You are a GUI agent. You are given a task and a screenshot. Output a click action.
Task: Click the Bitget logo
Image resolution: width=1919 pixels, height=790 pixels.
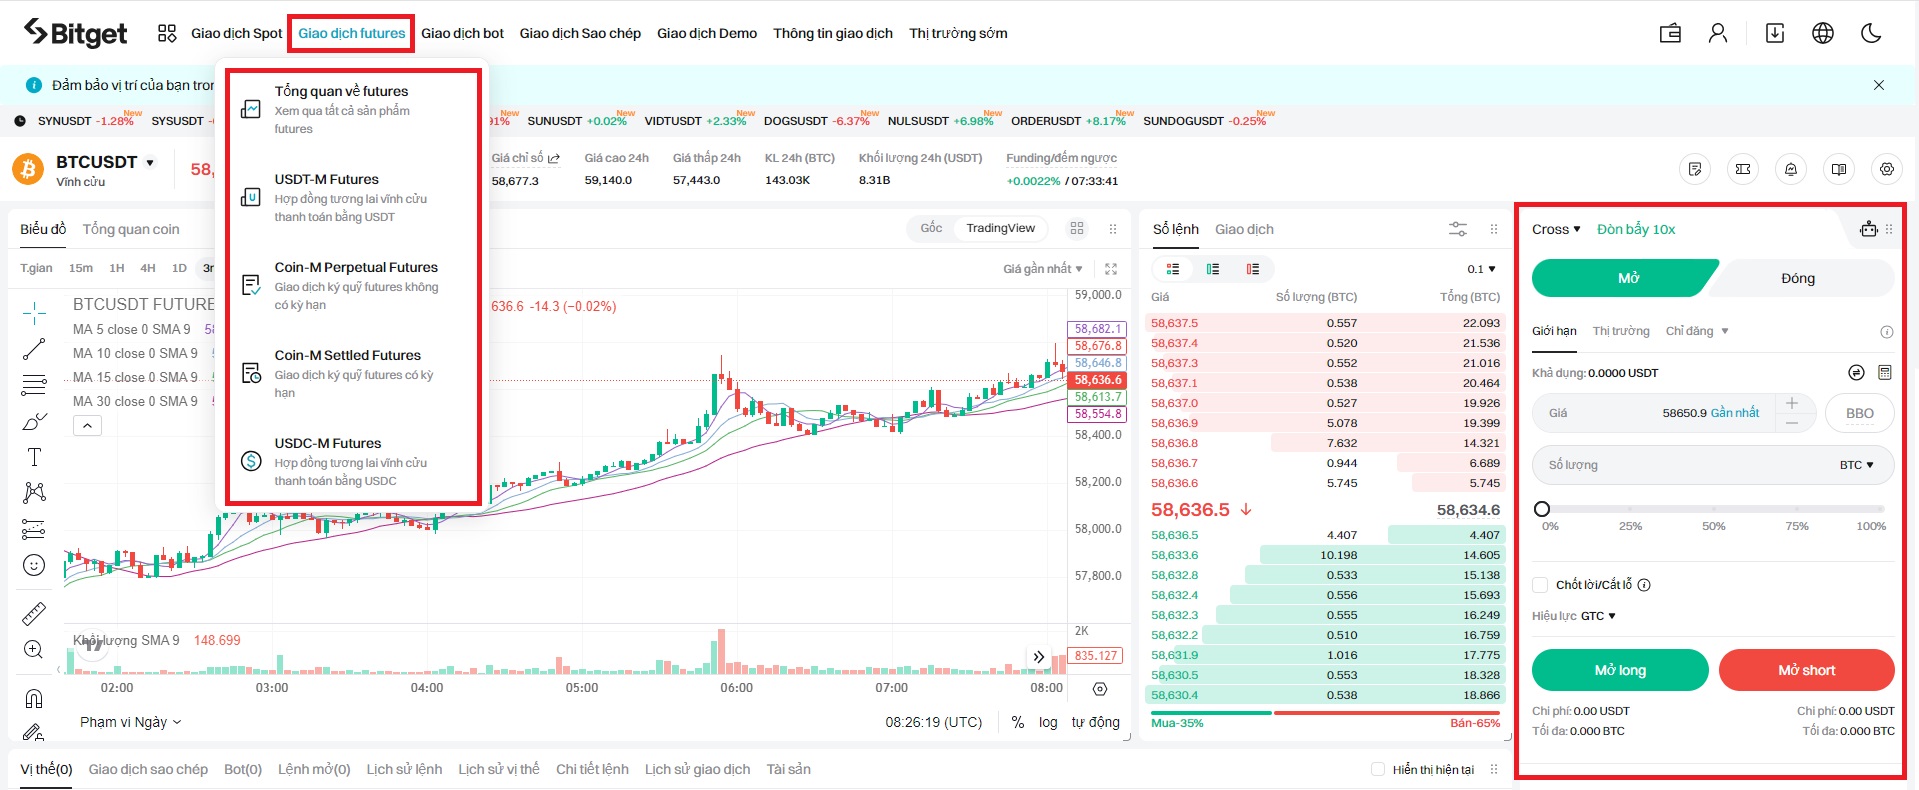coord(75,33)
